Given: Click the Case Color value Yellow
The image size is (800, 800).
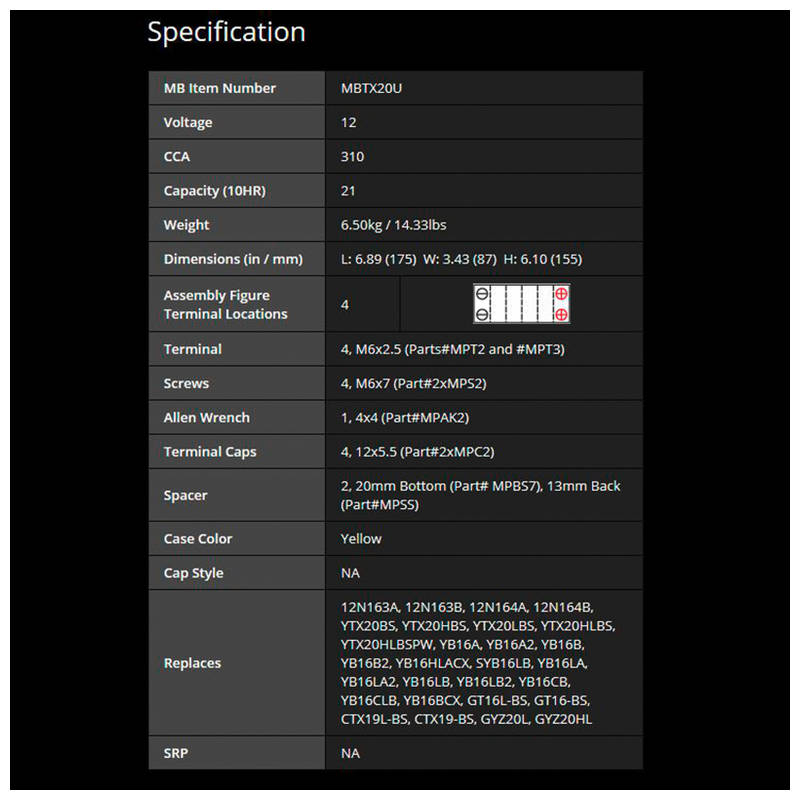Looking at the screenshot, I should 361,538.
